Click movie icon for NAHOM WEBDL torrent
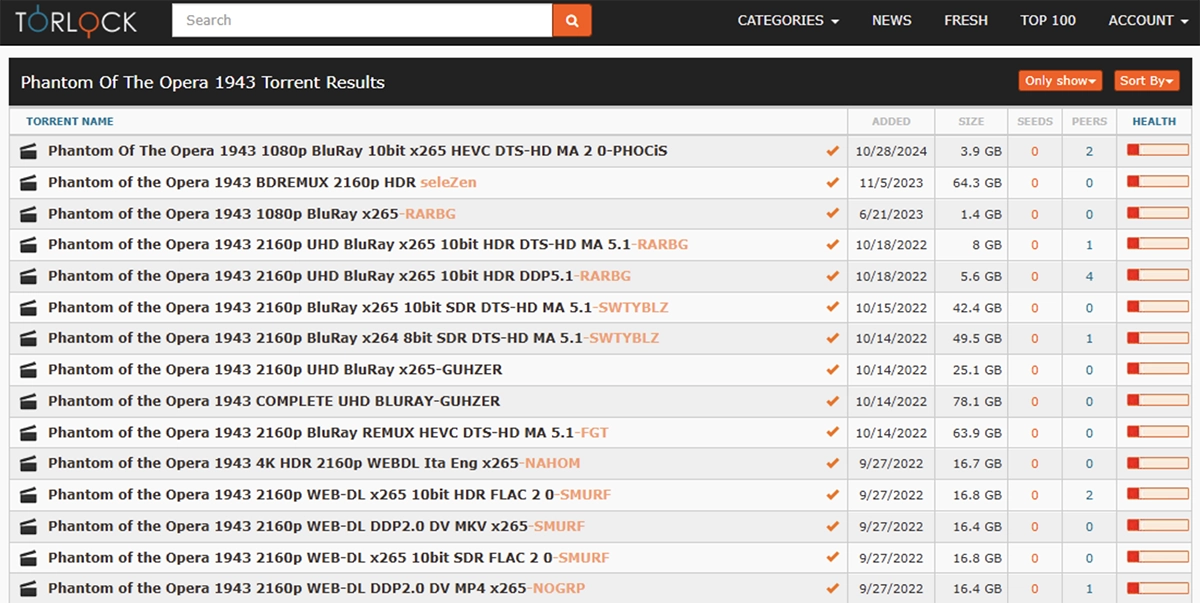Screen dimensions: 1200x603 point(29,463)
